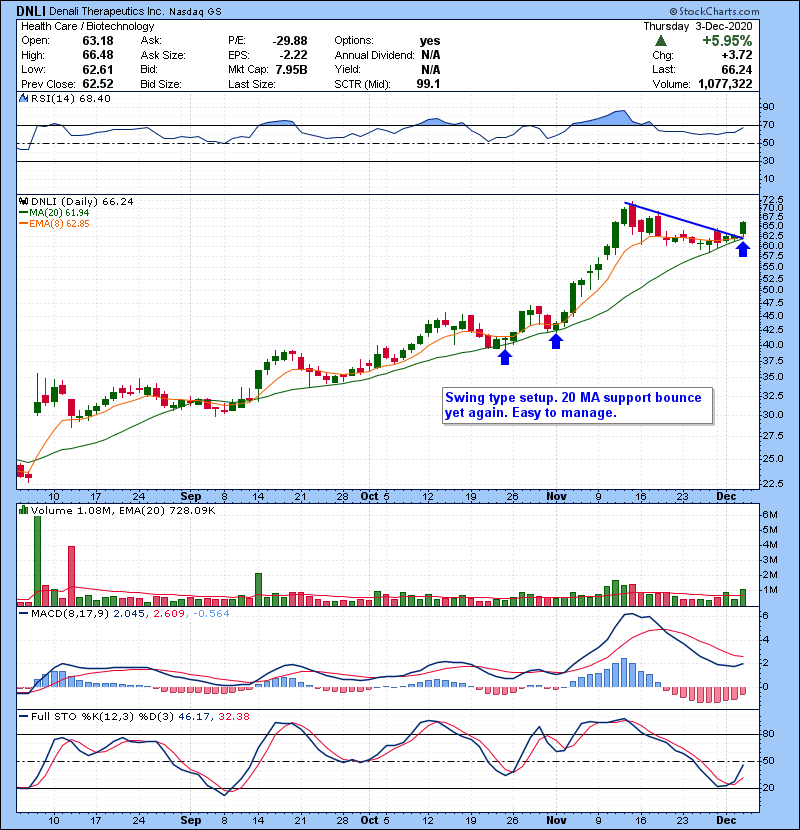Image resolution: width=800 pixels, height=830 pixels.
Task: Click the candlestick icon beside DNLI (Daily)
Action: pos(23,201)
